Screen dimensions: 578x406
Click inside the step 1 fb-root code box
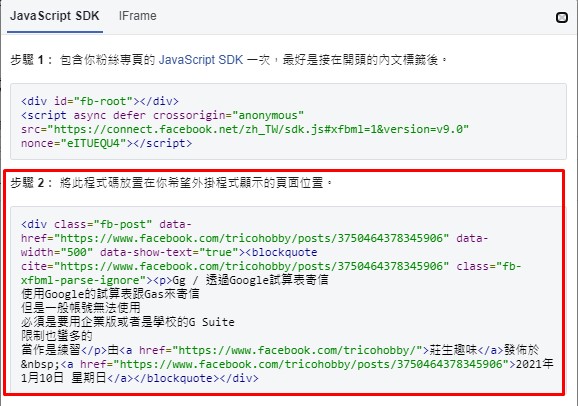click(288, 121)
